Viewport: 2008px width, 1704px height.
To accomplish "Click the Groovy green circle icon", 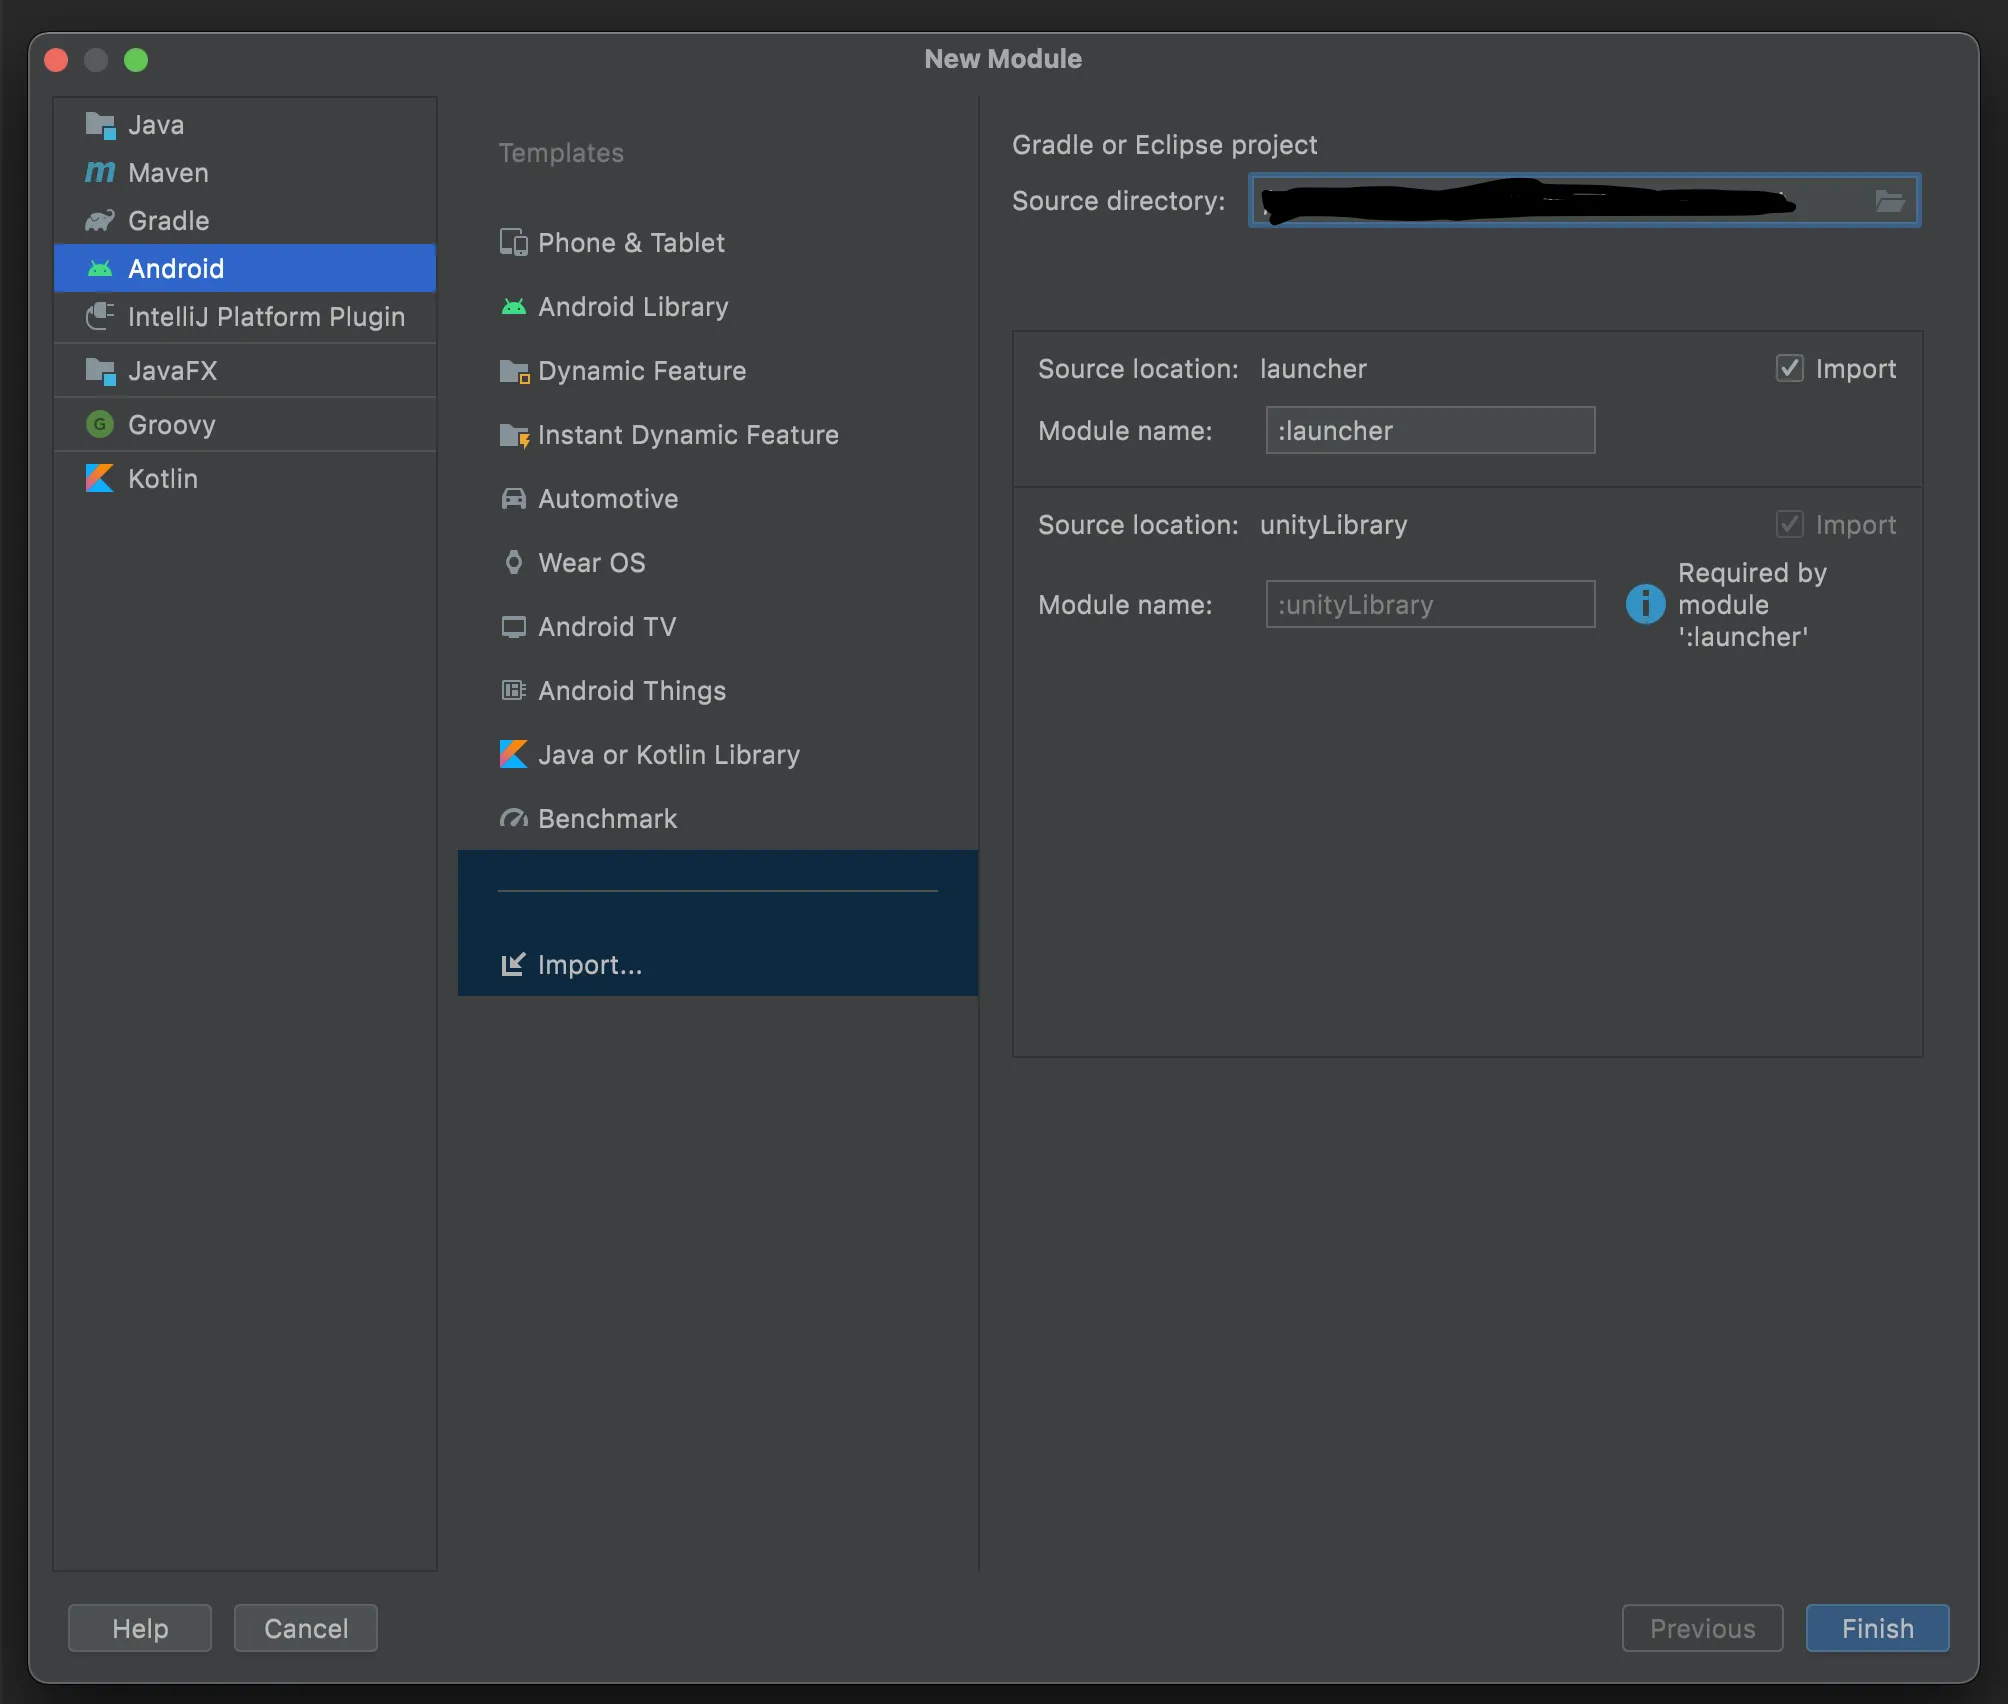I will (x=100, y=425).
